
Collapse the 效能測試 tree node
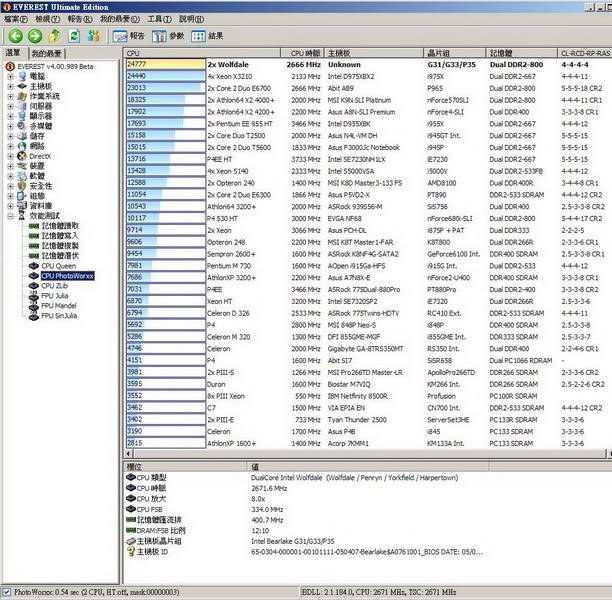11,216
